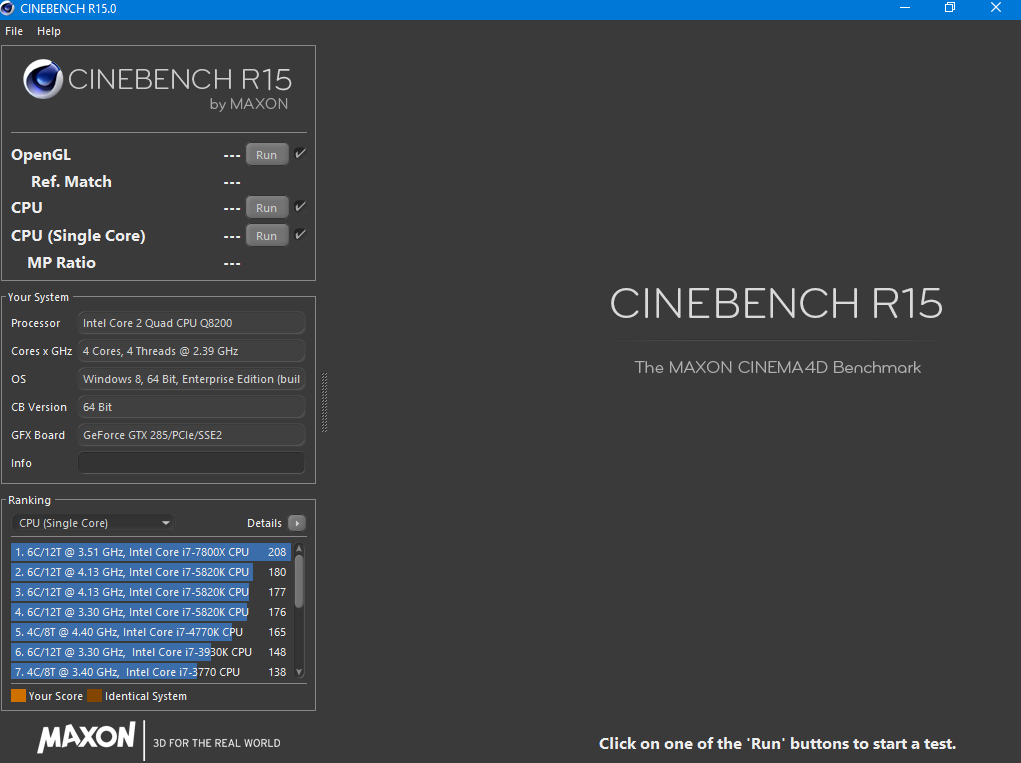
Task: Click the brown Identical System color swatch
Action: (94, 696)
